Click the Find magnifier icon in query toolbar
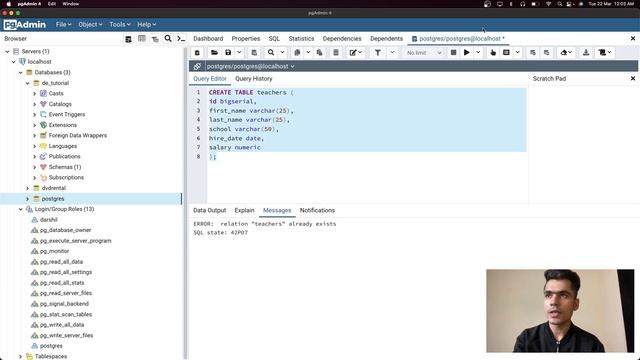The height and width of the screenshot is (360, 640). point(271,53)
